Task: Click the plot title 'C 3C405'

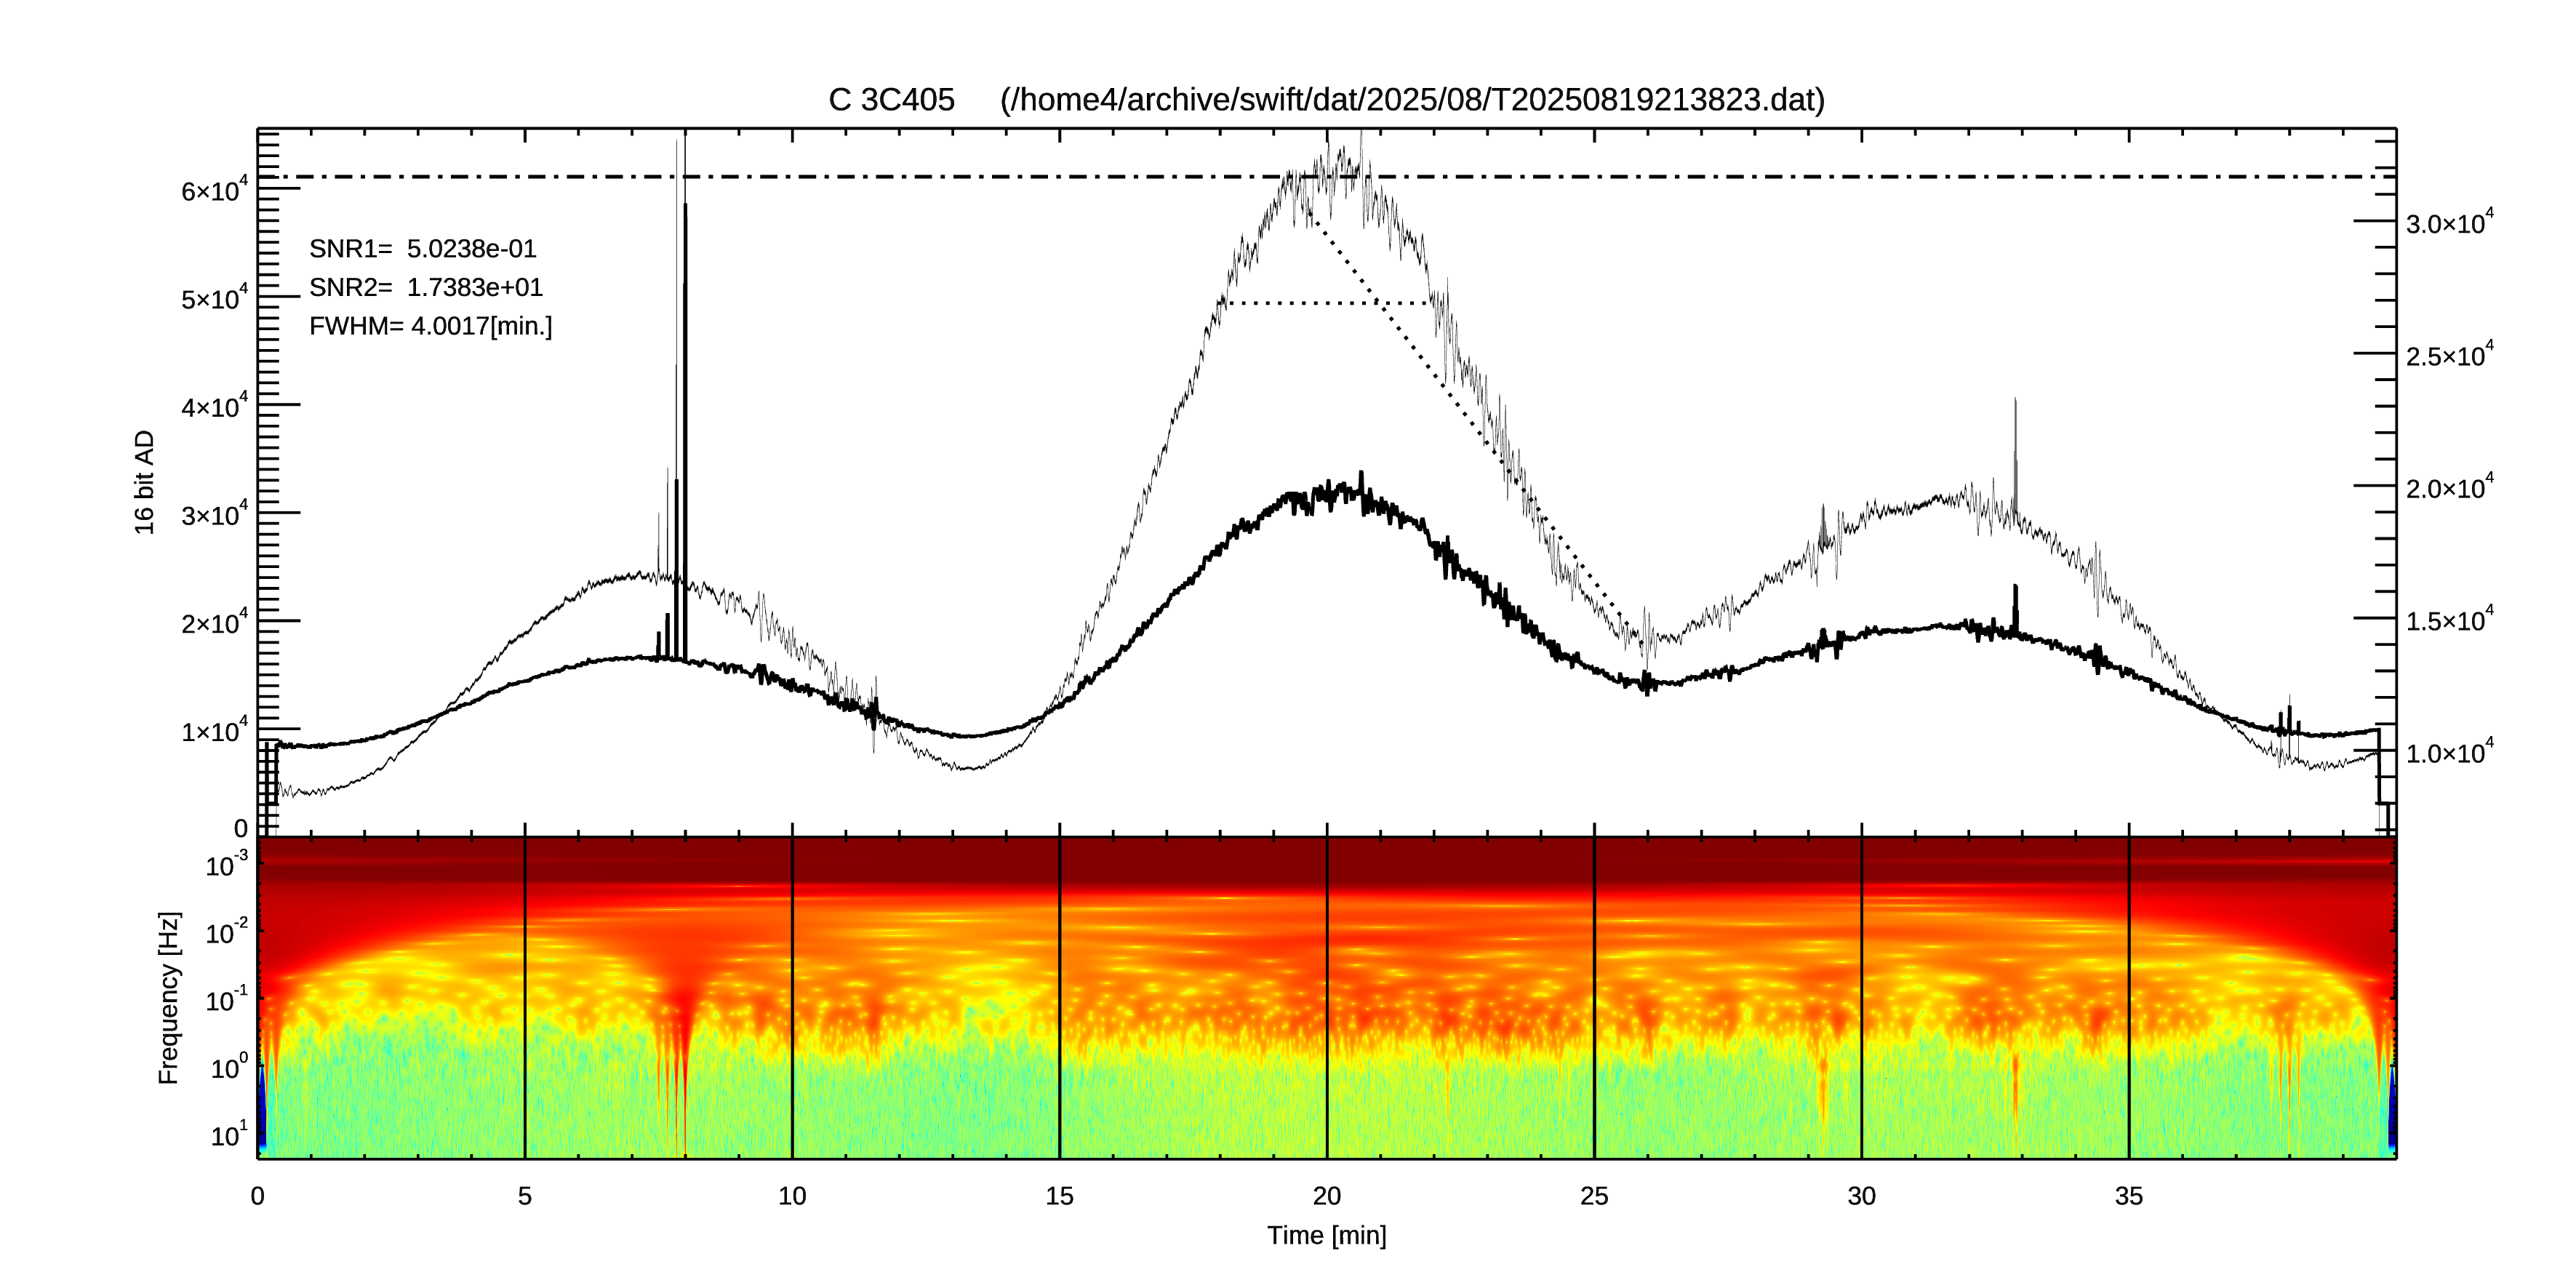Action: pos(891,100)
